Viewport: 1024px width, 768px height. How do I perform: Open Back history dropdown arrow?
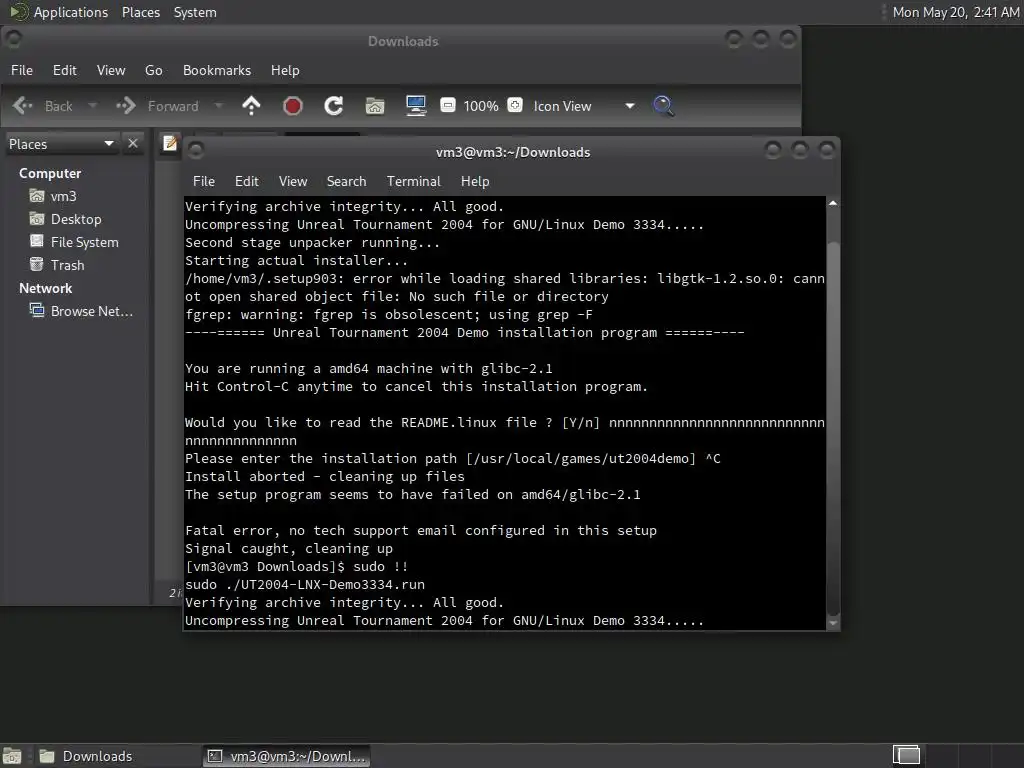[92, 106]
